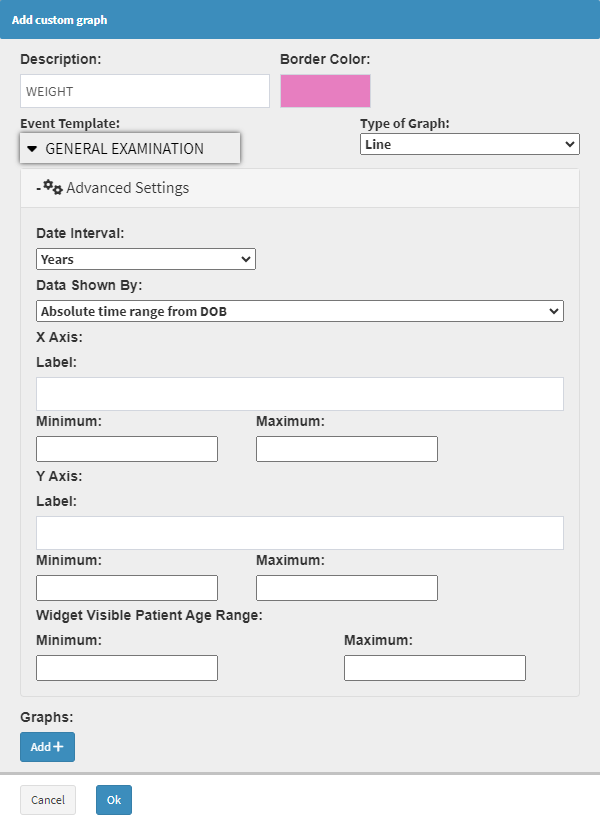This screenshot has width=600, height=825.
Task: Click the Description field containing WEIGHT
Action: point(145,91)
